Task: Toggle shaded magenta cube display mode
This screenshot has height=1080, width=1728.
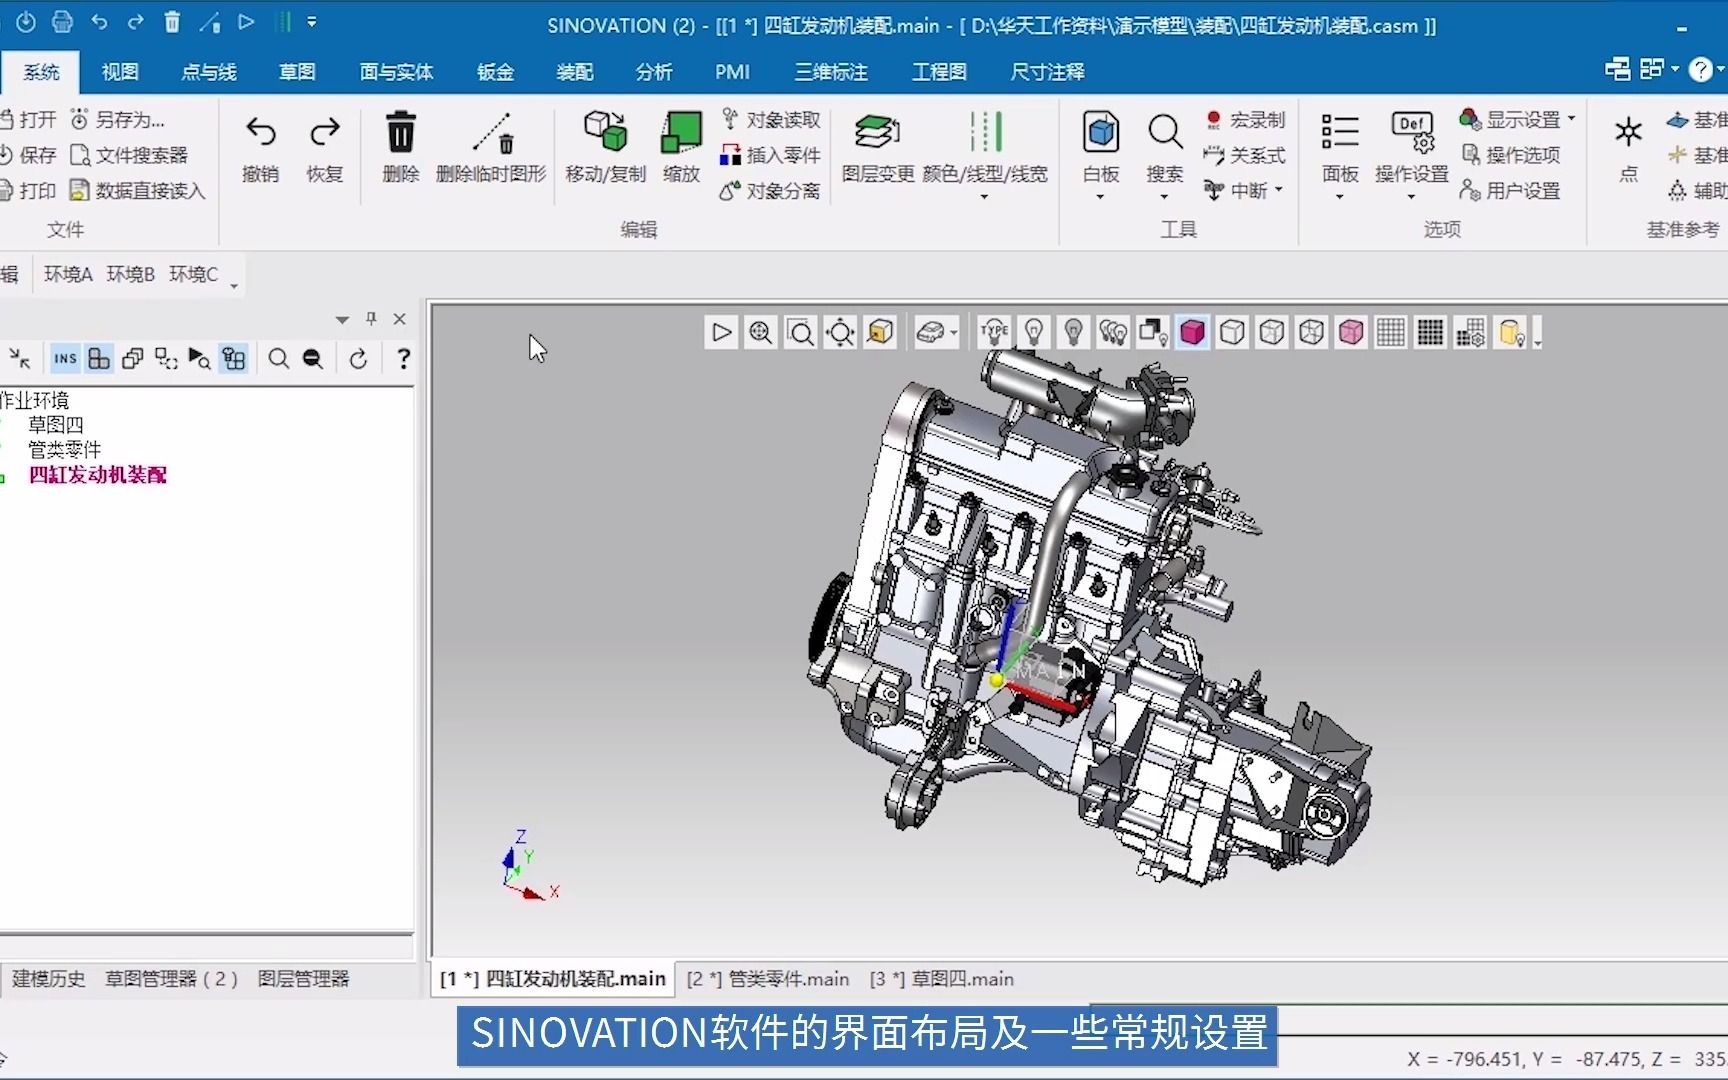Action: point(1192,332)
